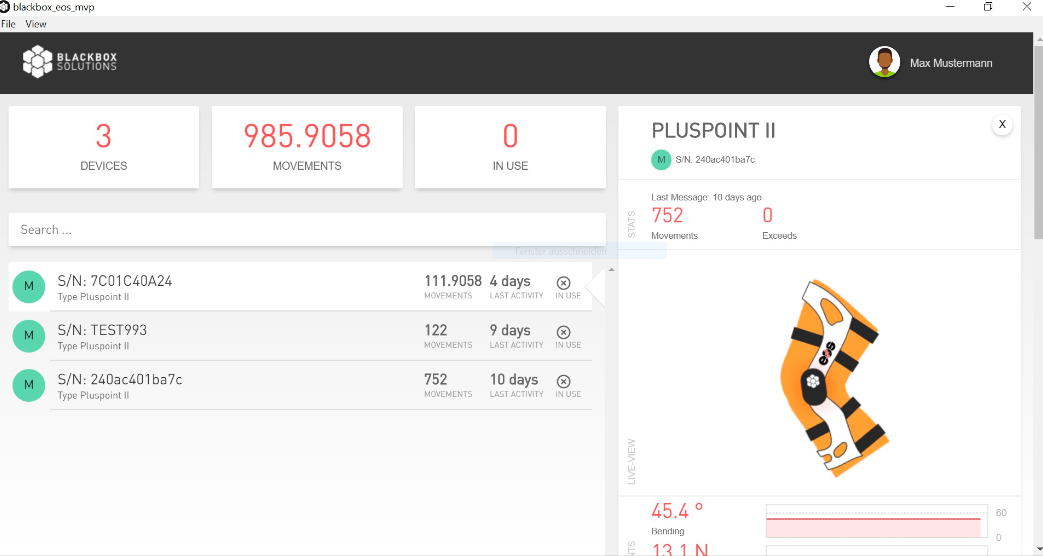Click the 9 days last activity value
Viewport: 1043px width, 556px height.
point(510,331)
